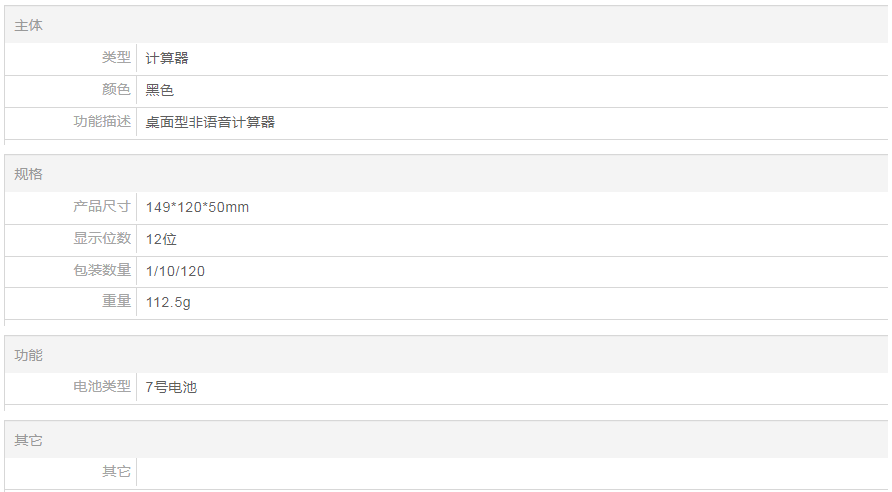This screenshot has width=892, height=492.
Task: Click the 计算器 type value
Action: (x=167, y=58)
